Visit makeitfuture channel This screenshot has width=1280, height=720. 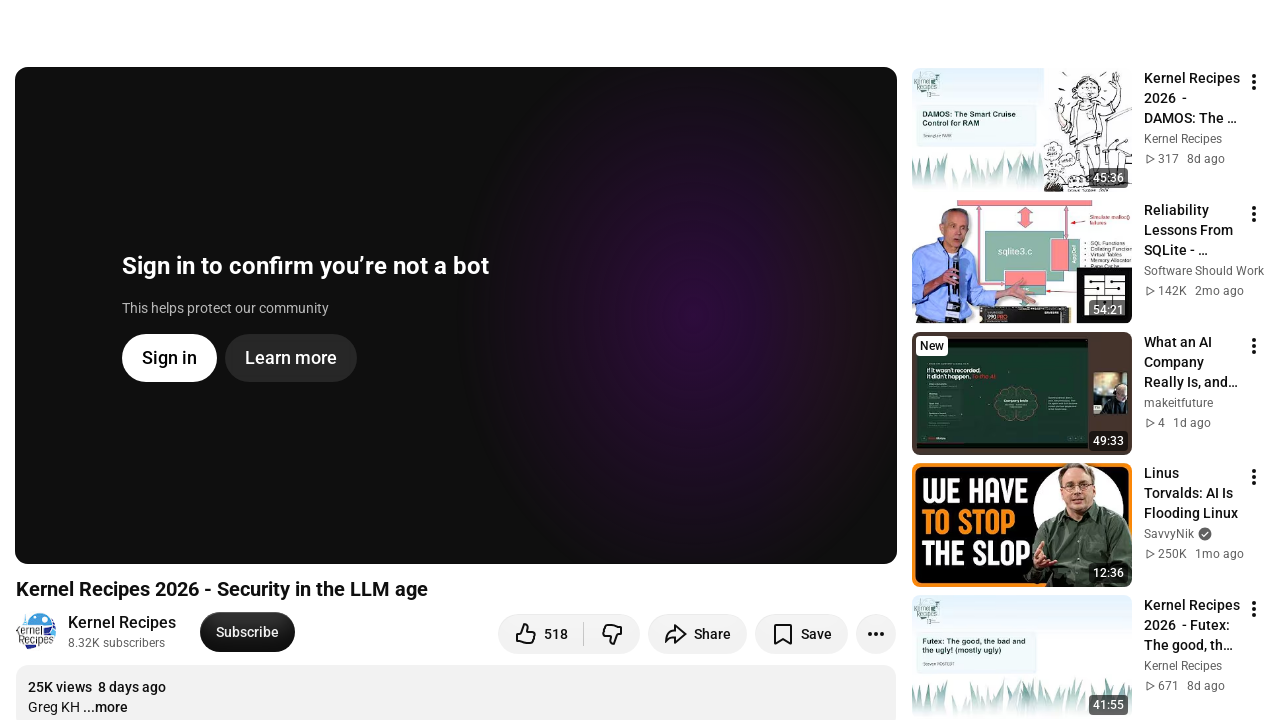tap(1178, 403)
